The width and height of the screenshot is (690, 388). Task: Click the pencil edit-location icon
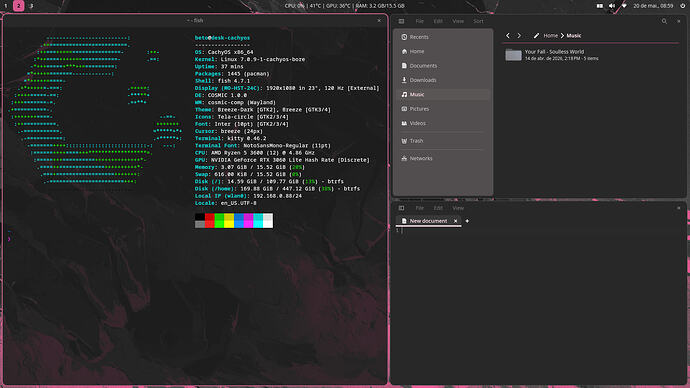(536, 36)
